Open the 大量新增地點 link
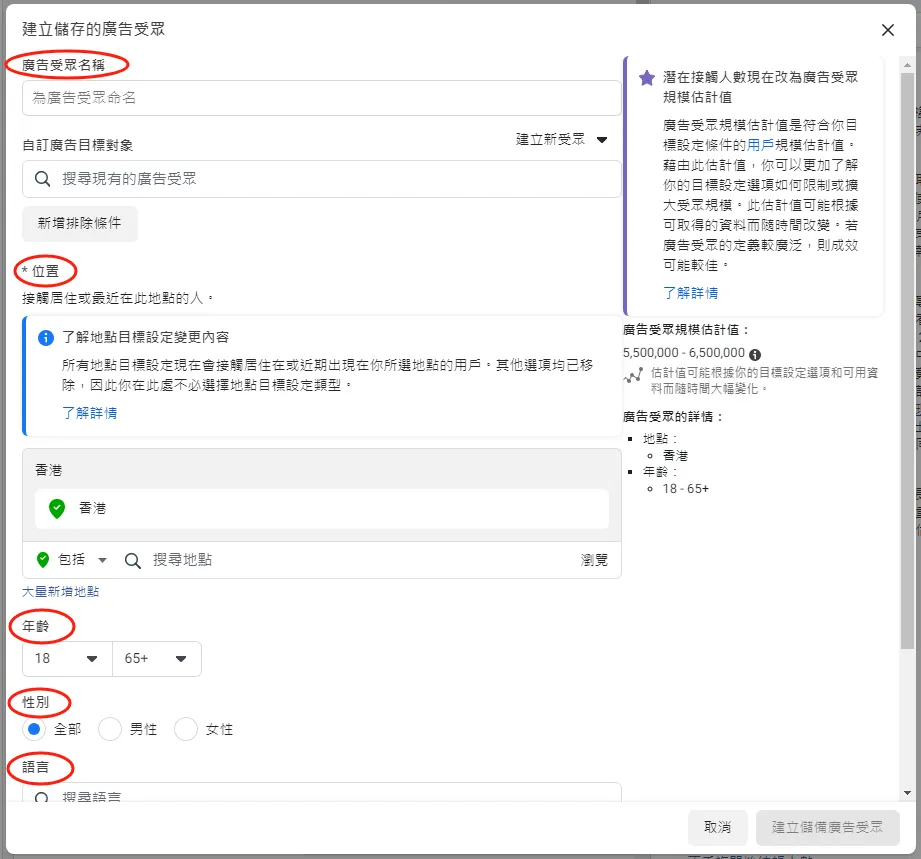 pyautogui.click(x=61, y=591)
